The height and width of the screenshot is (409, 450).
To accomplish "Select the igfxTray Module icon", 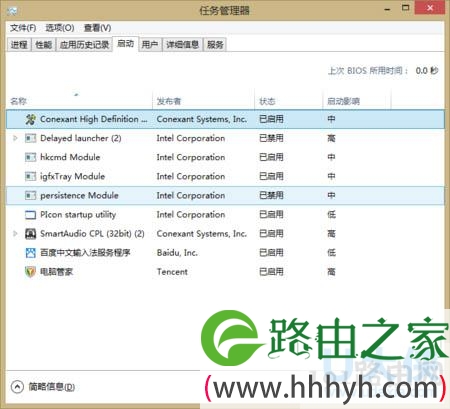I will point(30,176).
